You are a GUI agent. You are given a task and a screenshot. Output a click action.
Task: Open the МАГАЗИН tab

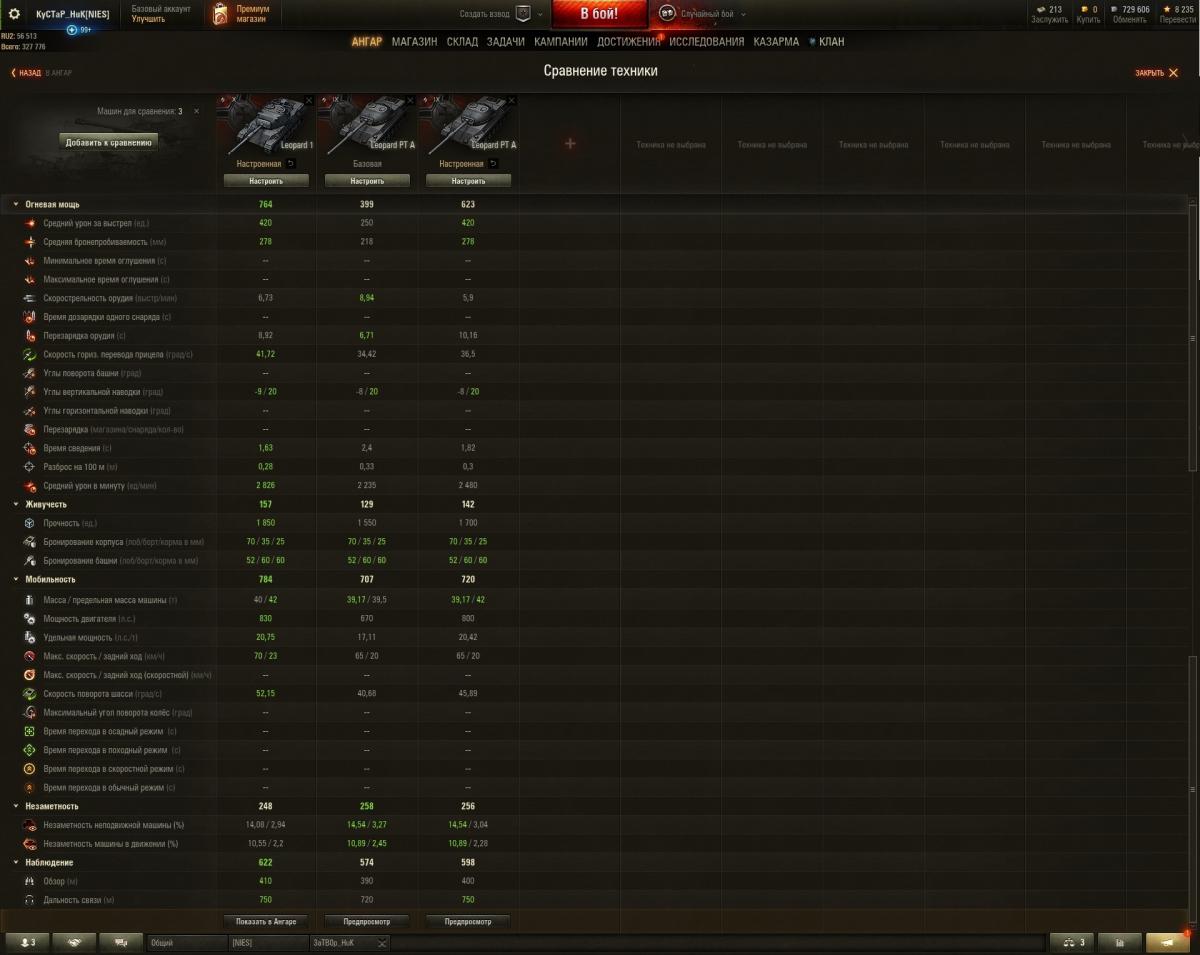click(x=414, y=42)
